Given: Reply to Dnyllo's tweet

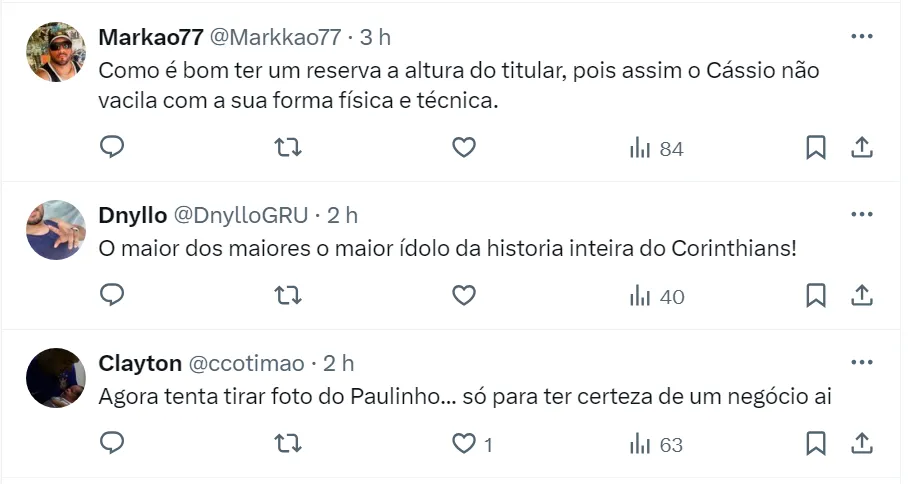Looking at the screenshot, I should click(x=113, y=296).
